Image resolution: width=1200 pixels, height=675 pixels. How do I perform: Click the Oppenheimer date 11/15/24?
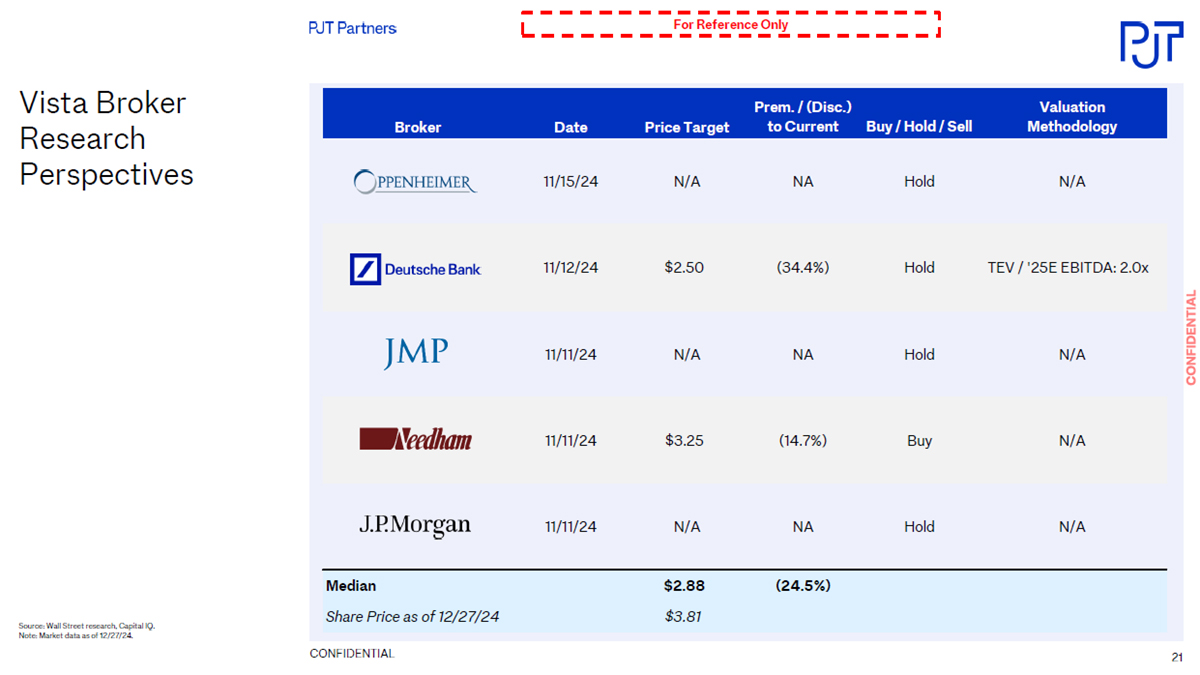(571, 182)
